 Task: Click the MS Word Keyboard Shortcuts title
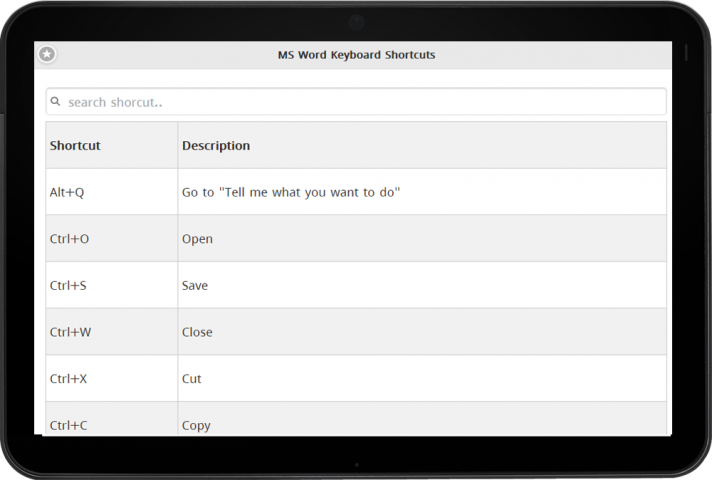click(x=356, y=55)
